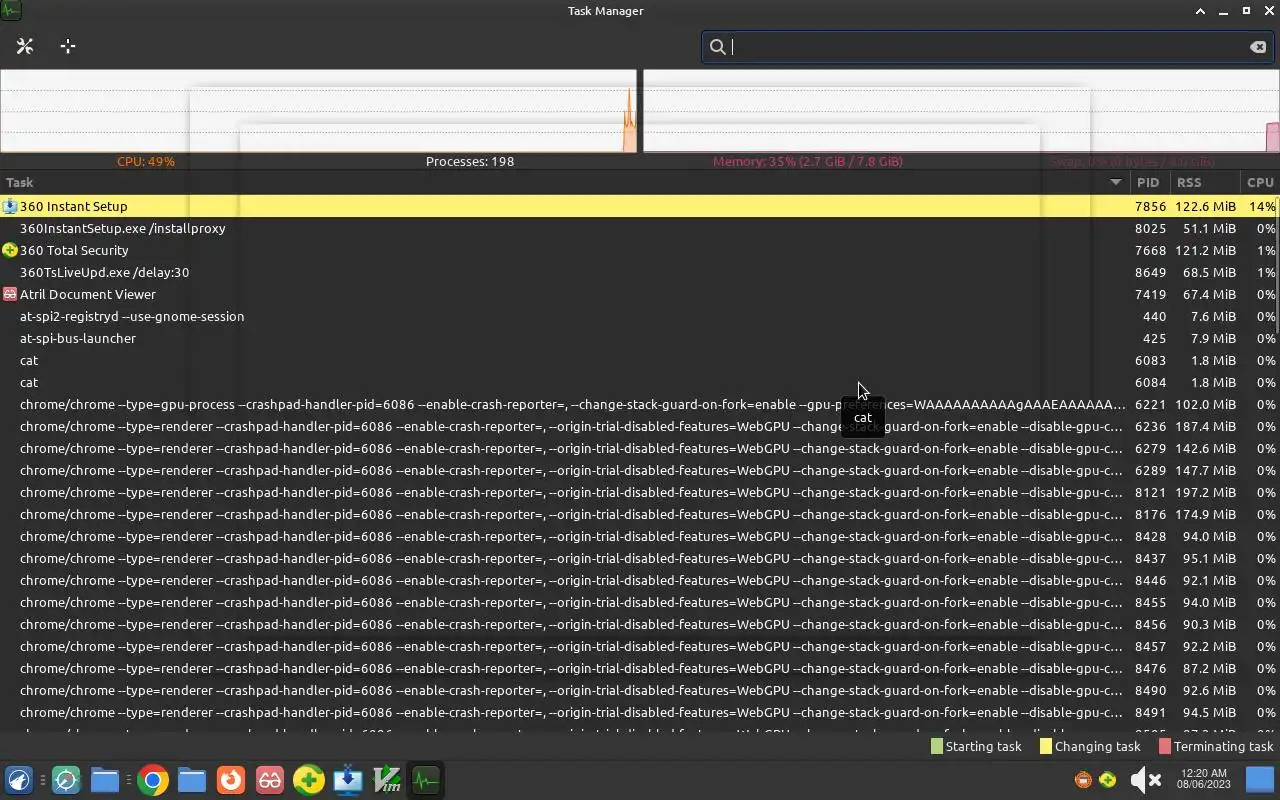Click RSS value 121.2 MiB
This screenshot has width=1280, height=800.
click(1206, 250)
